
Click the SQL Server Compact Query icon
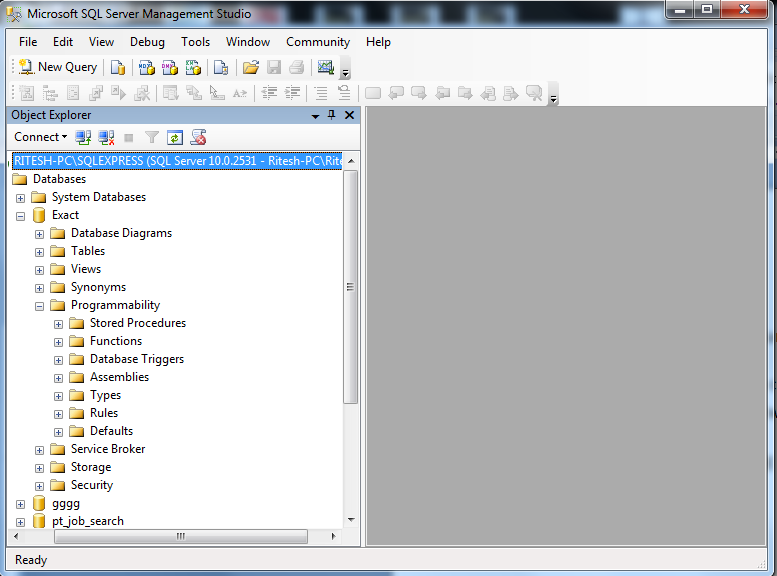point(221,67)
